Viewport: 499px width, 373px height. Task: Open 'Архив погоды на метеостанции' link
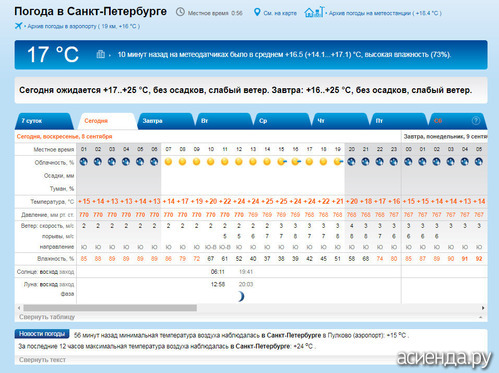(385, 13)
